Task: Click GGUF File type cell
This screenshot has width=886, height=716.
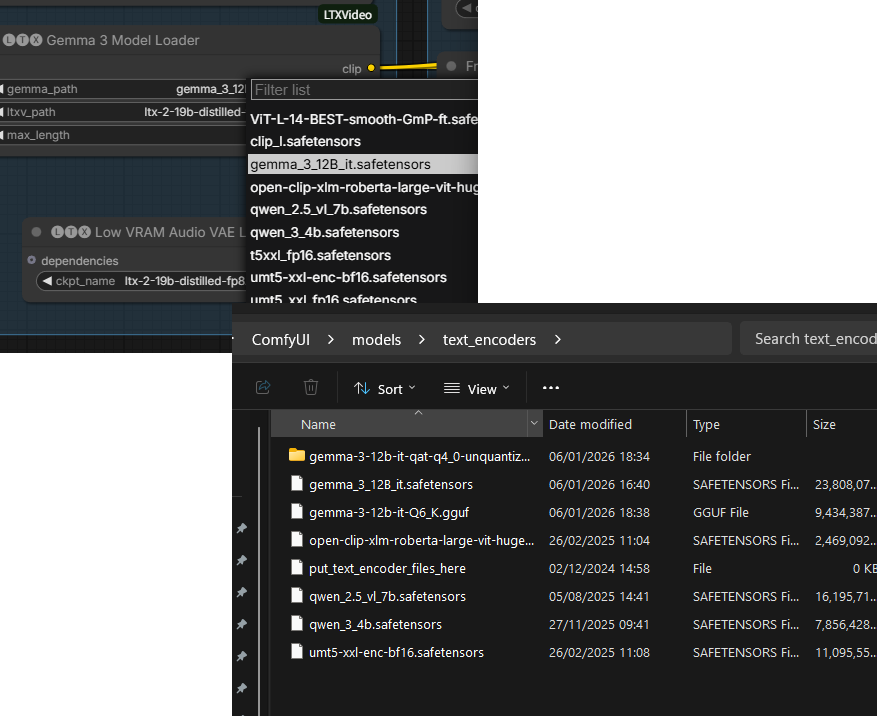Action: coord(720,513)
